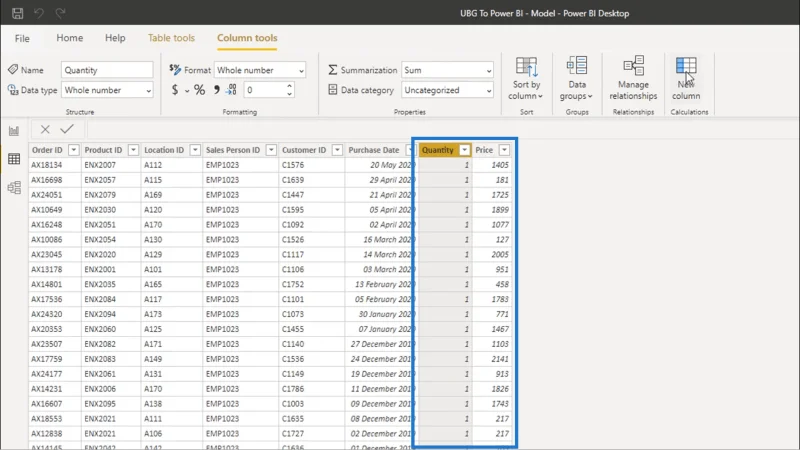Select the Price column header
This screenshot has height=450, width=800.
pyautogui.click(x=484, y=149)
